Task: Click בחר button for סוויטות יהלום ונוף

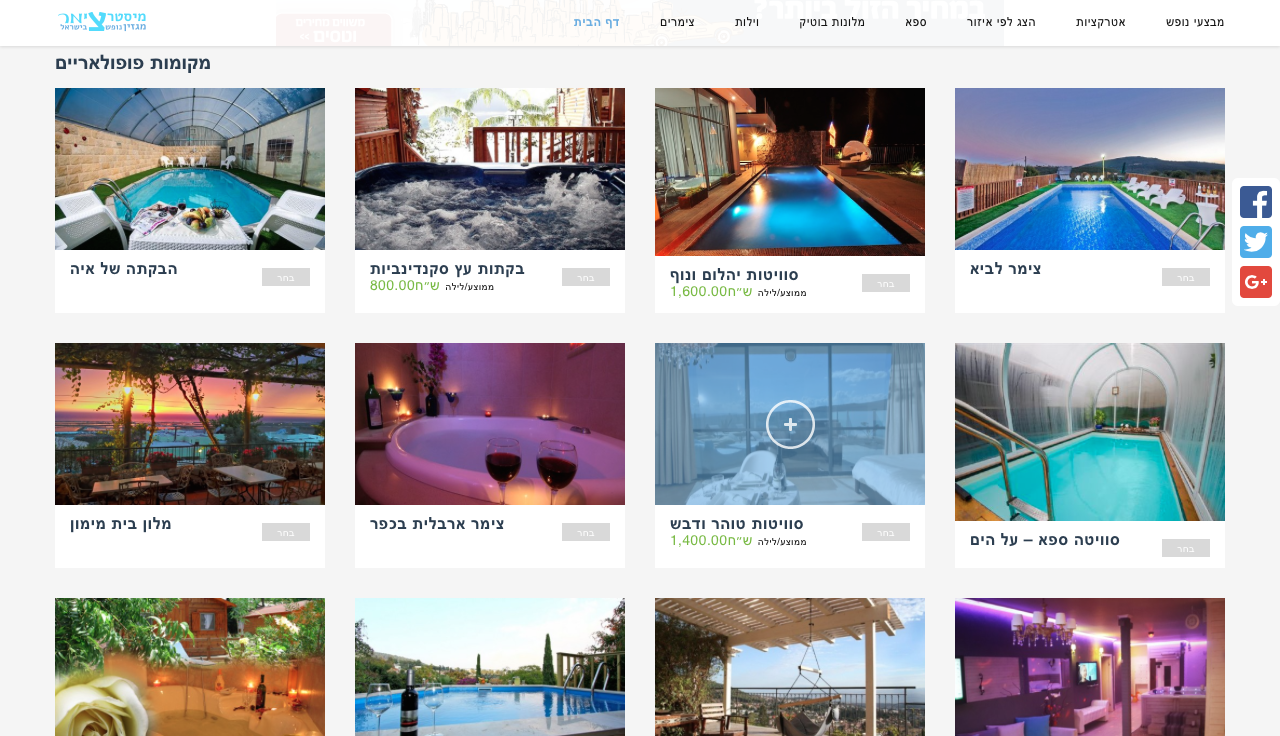Action: 886,283
